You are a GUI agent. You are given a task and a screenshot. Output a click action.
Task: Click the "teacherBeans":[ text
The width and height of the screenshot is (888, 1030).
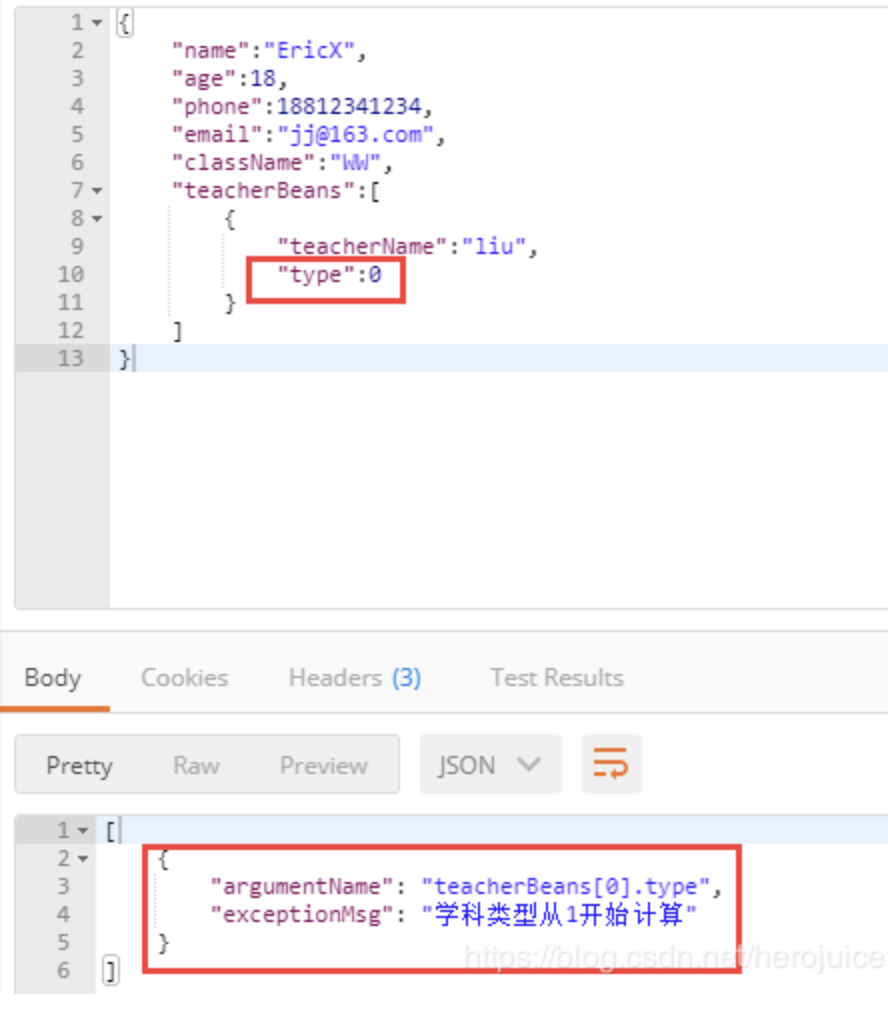coord(276,191)
